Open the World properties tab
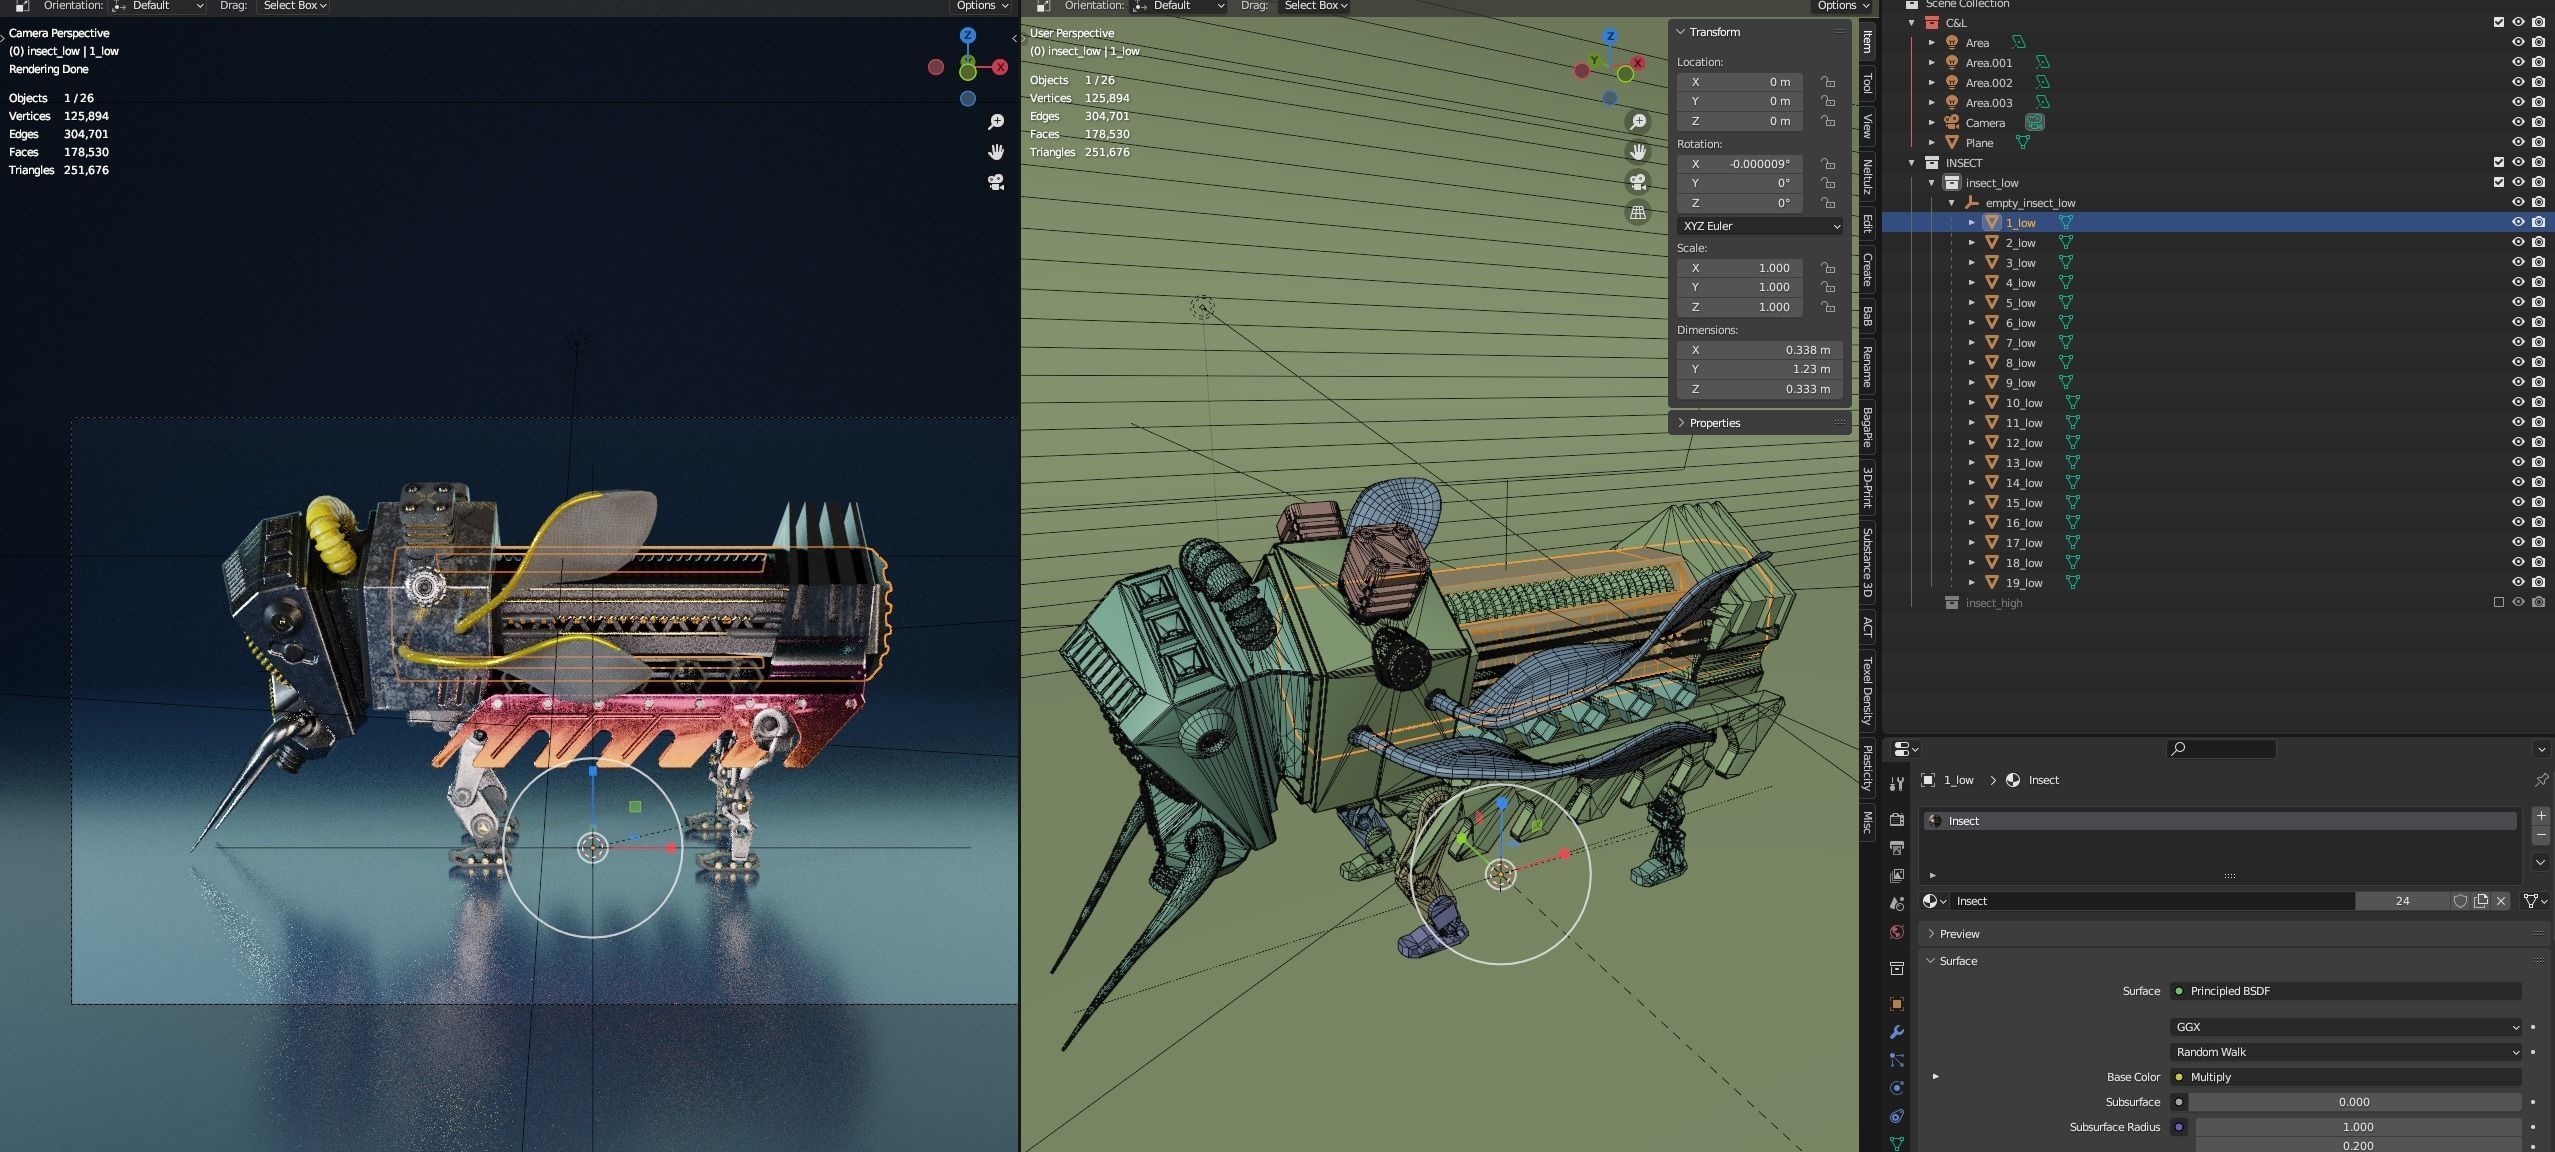2555x1152 pixels. click(1896, 932)
